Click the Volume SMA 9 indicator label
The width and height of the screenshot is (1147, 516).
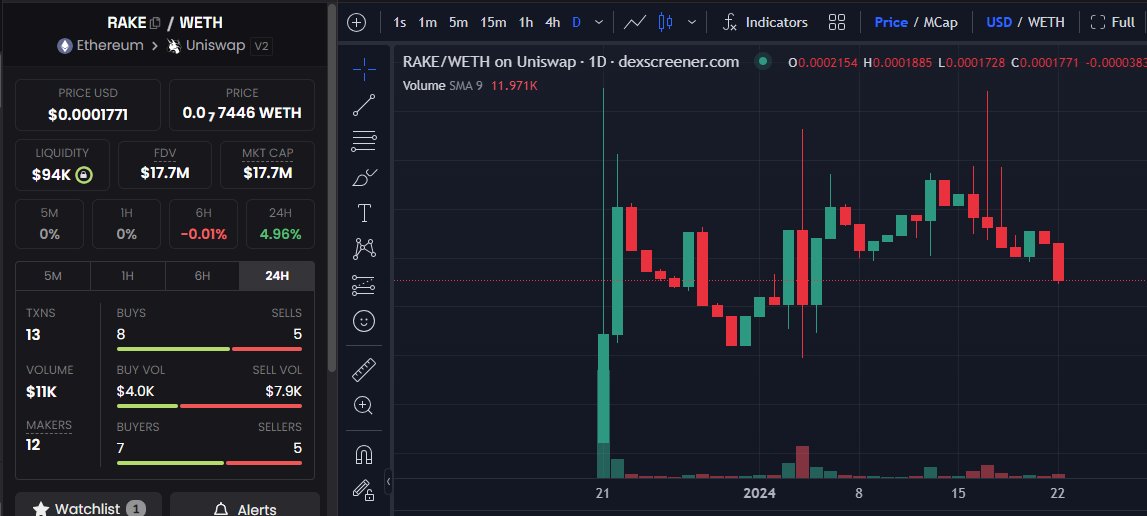443,85
